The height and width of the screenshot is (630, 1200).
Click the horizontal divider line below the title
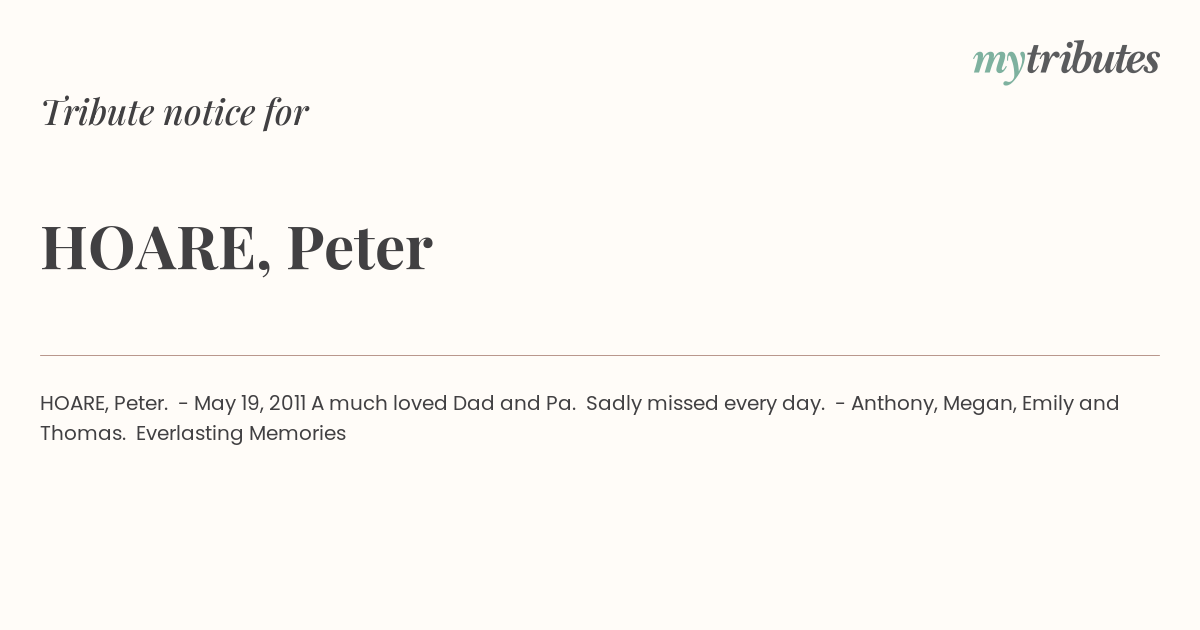(x=600, y=355)
